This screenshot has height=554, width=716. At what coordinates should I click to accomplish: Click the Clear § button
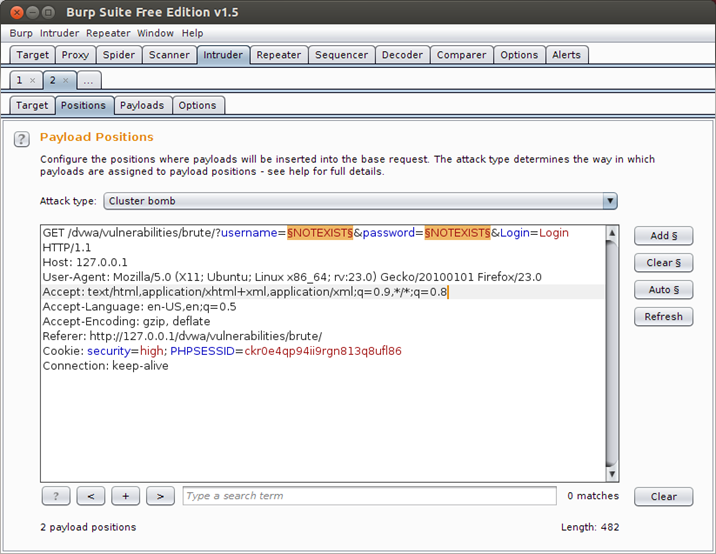click(x=663, y=263)
